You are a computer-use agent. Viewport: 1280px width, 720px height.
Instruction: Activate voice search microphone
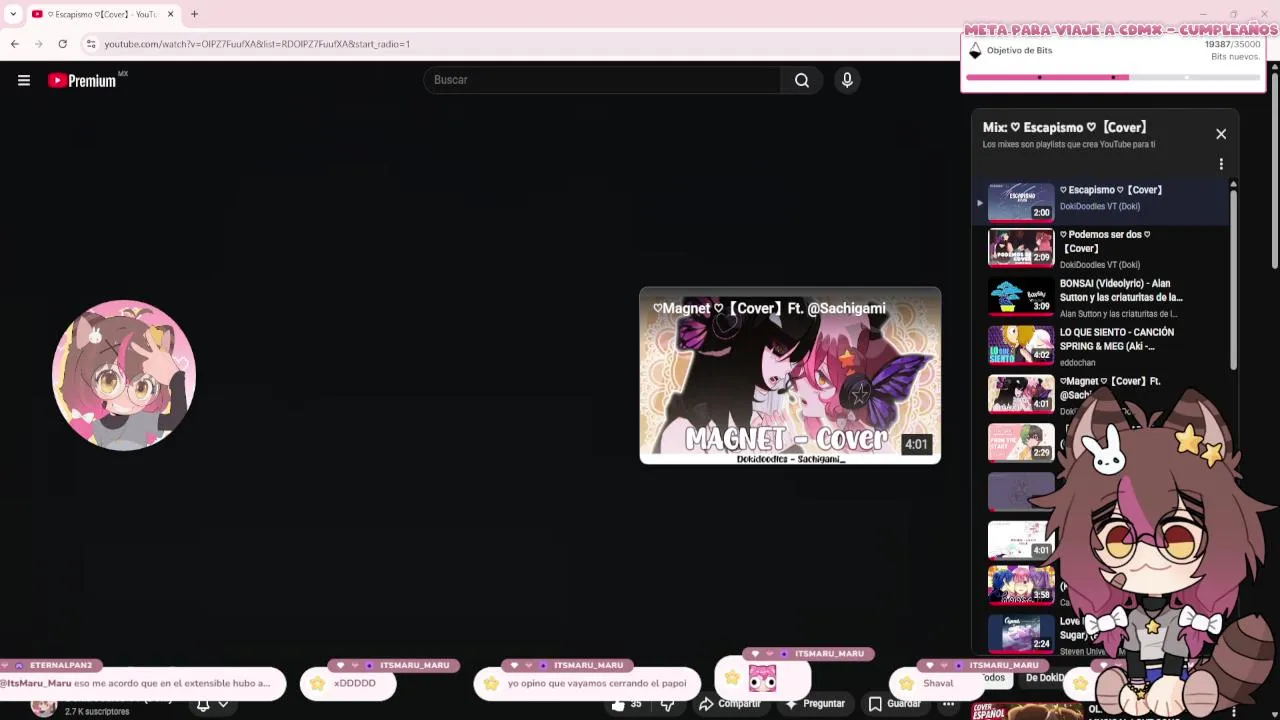click(x=847, y=80)
